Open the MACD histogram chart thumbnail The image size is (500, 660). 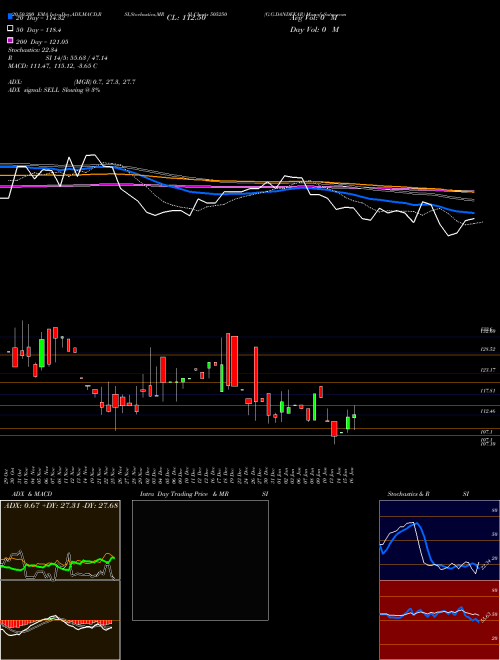pos(60,620)
